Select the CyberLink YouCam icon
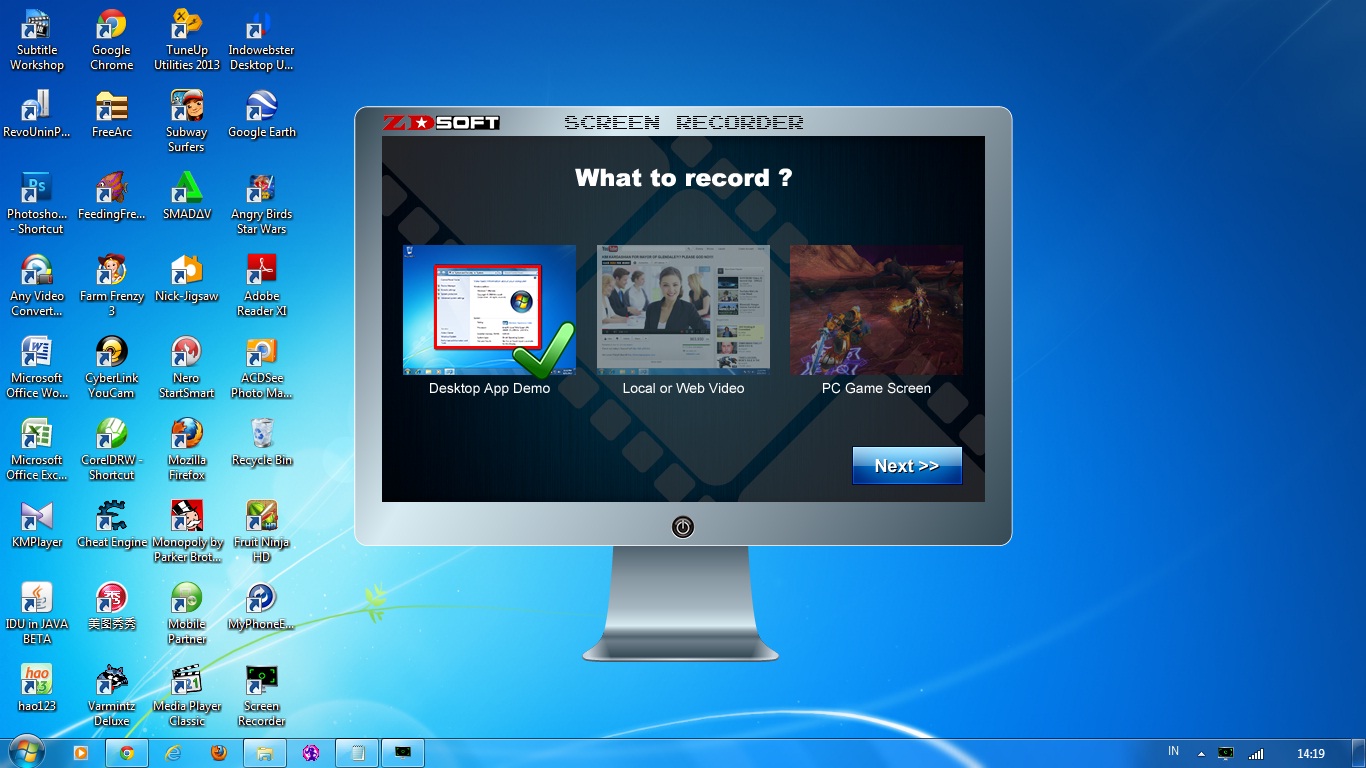This screenshot has width=1366, height=768. click(x=112, y=367)
